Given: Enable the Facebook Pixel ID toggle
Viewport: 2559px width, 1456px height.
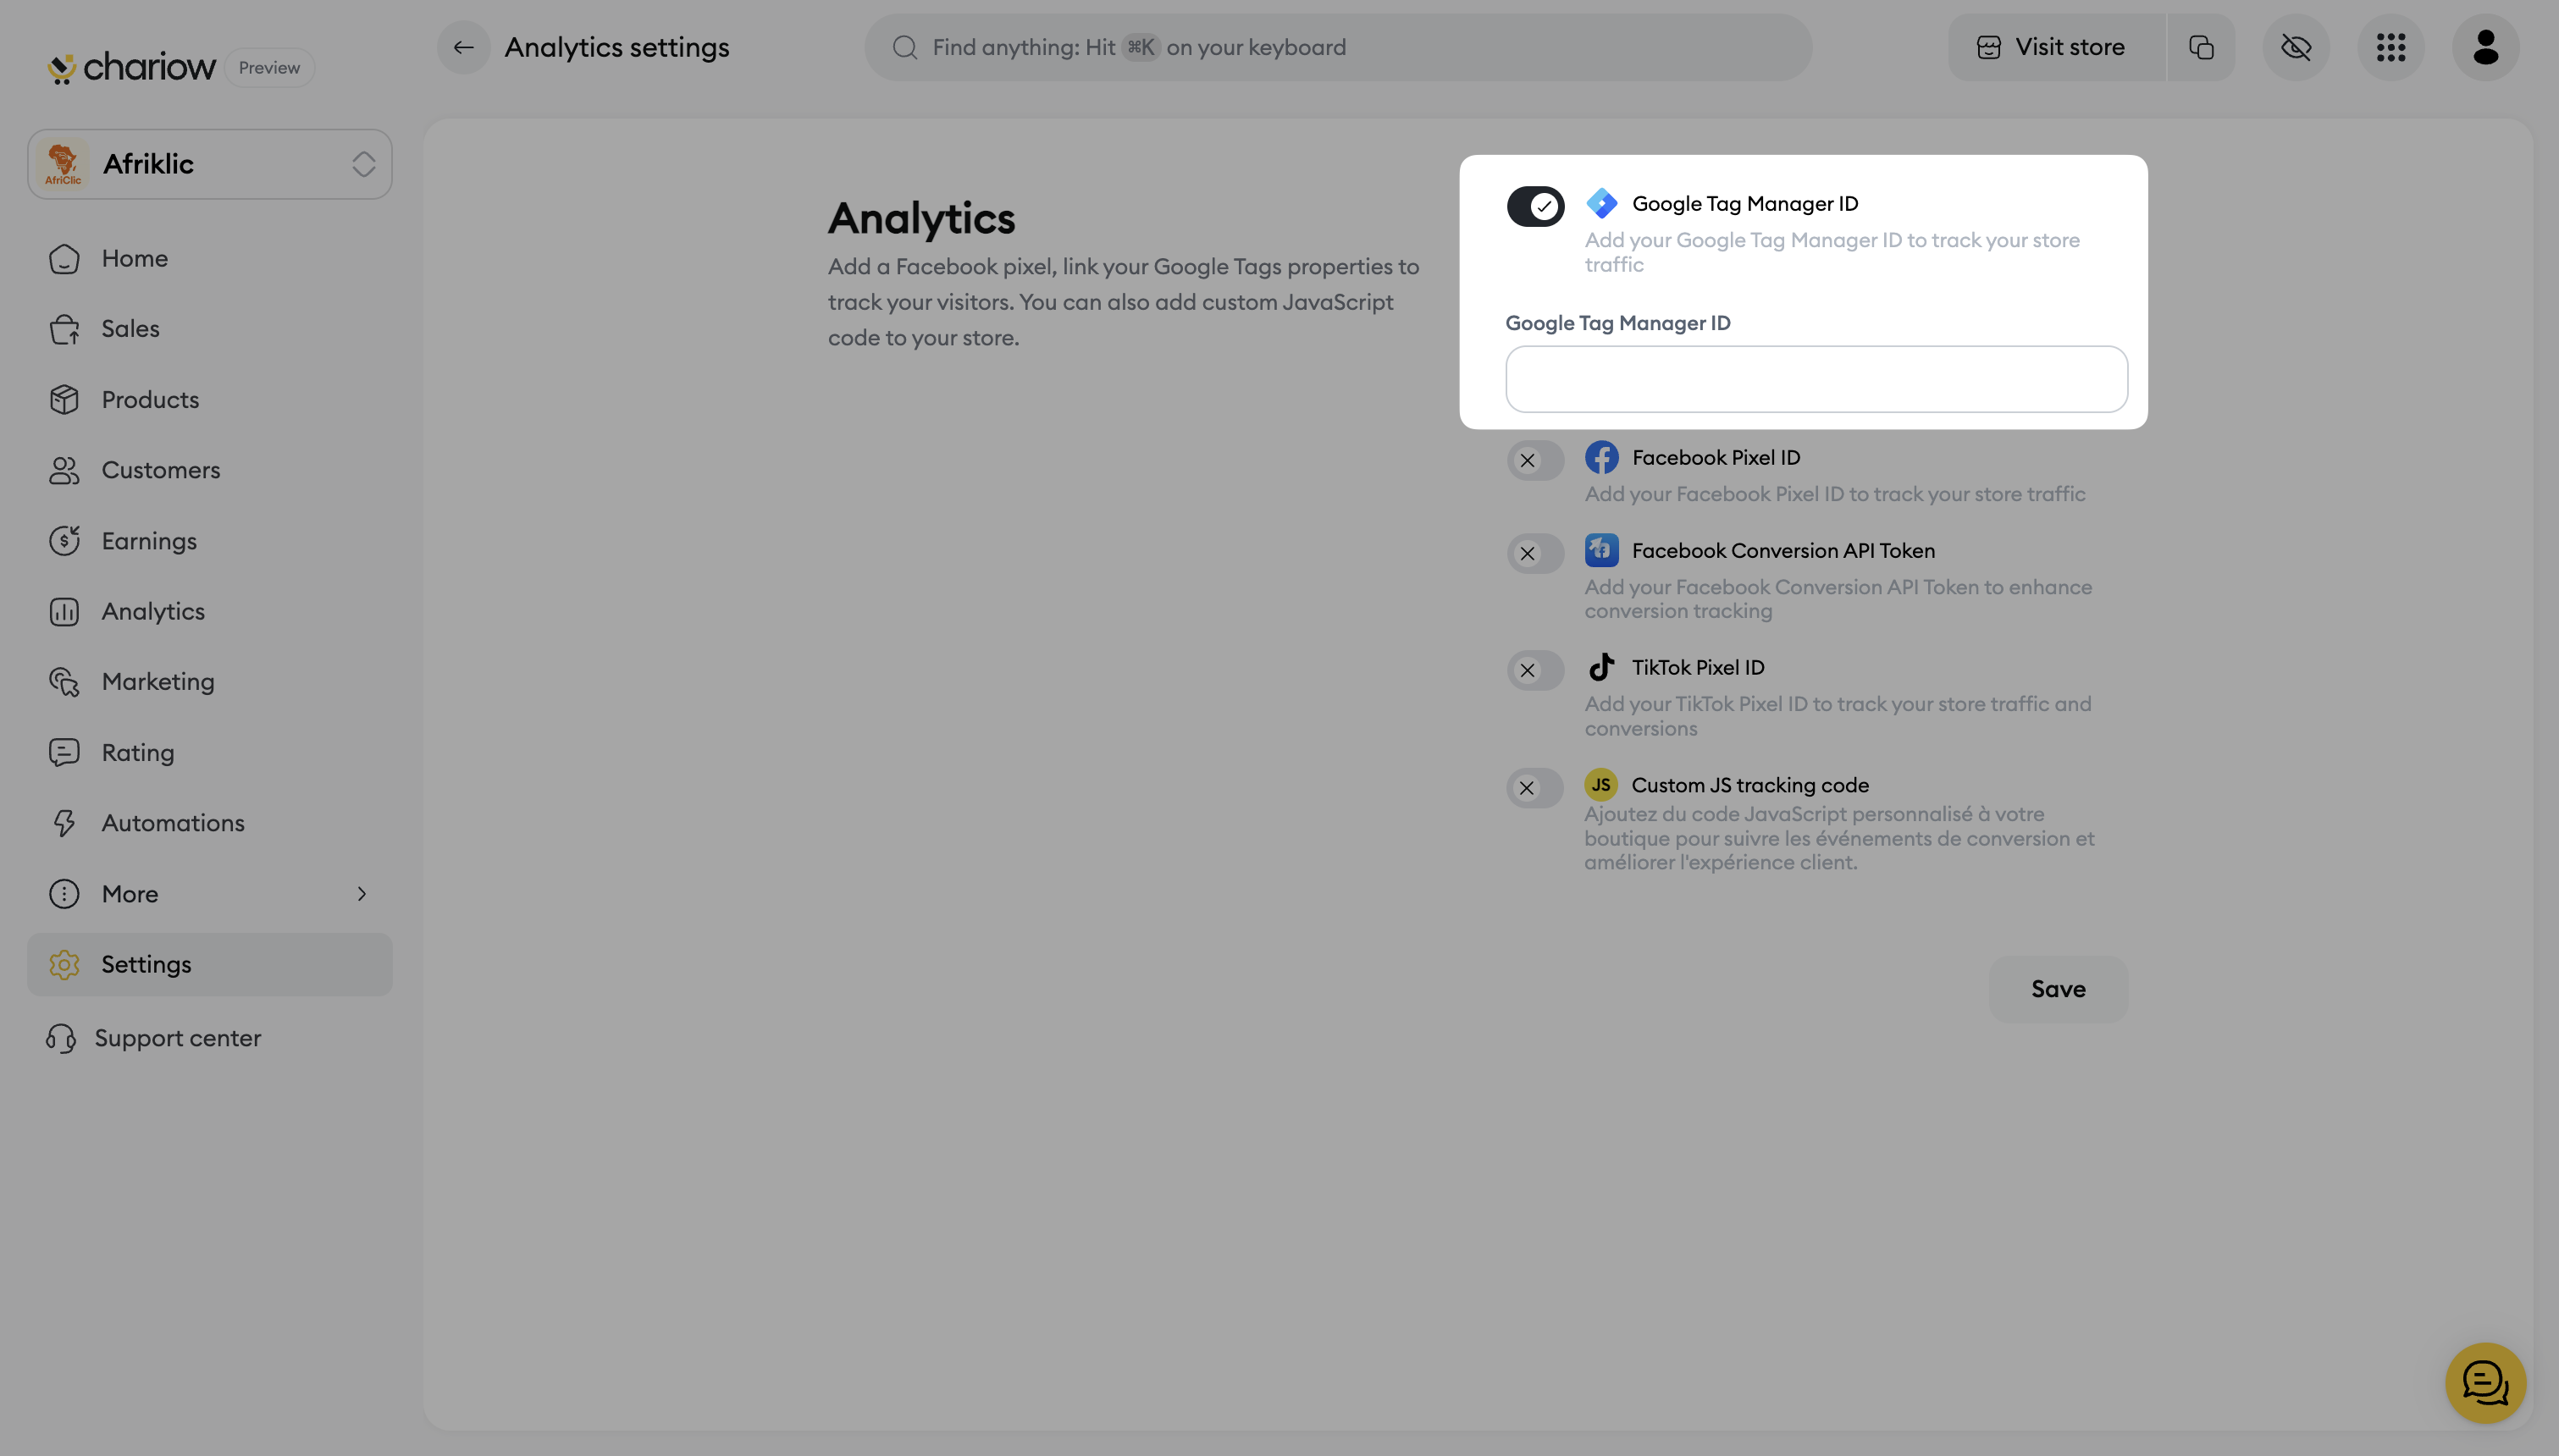Looking at the screenshot, I should pyautogui.click(x=1535, y=461).
